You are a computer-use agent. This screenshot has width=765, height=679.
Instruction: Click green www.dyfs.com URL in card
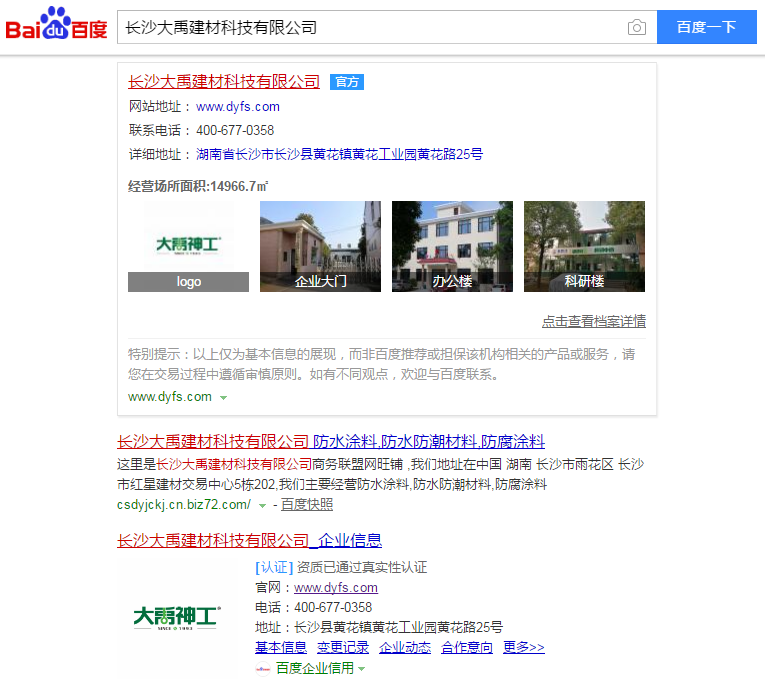(170, 397)
